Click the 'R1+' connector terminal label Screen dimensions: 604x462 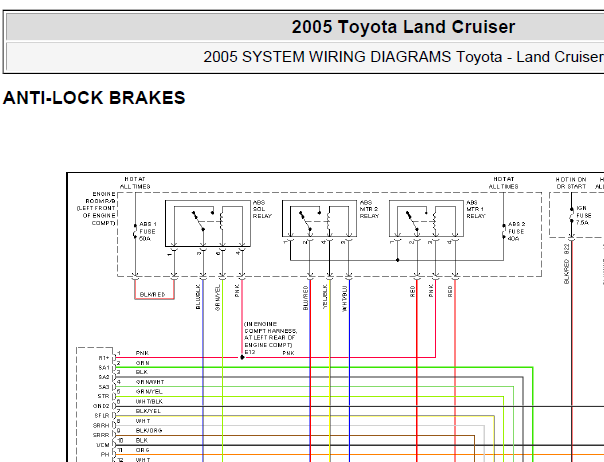click(104, 358)
